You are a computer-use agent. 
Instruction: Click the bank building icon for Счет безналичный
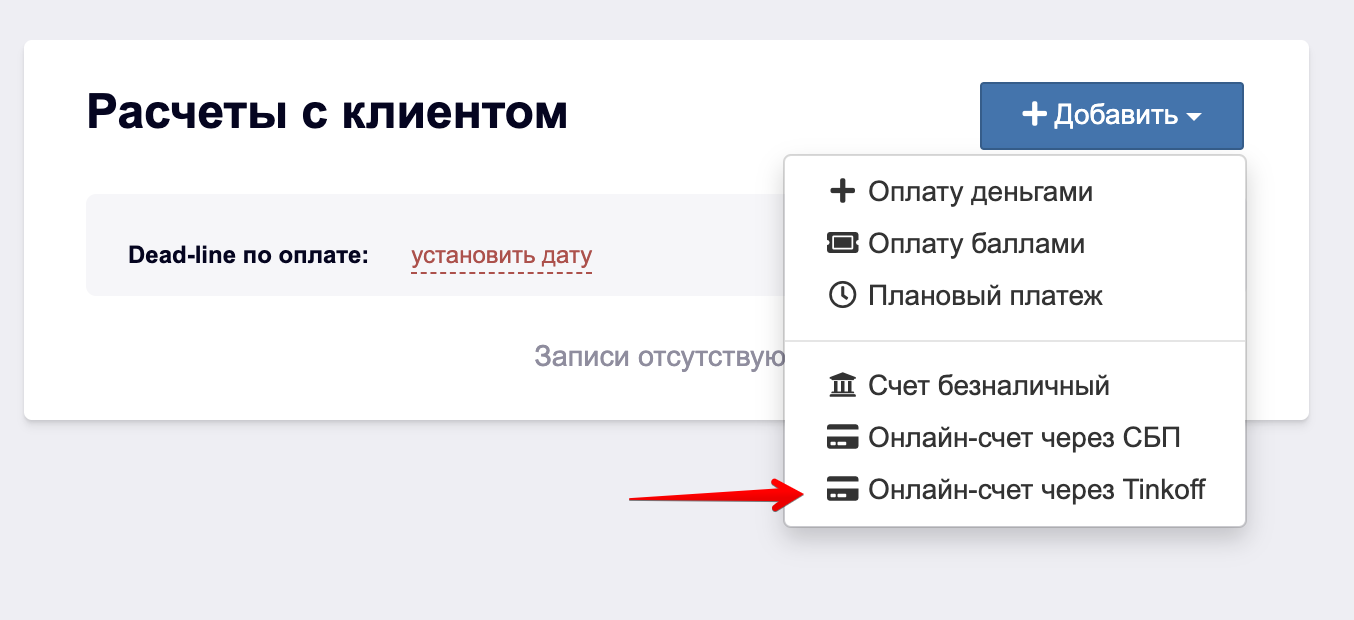click(843, 385)
